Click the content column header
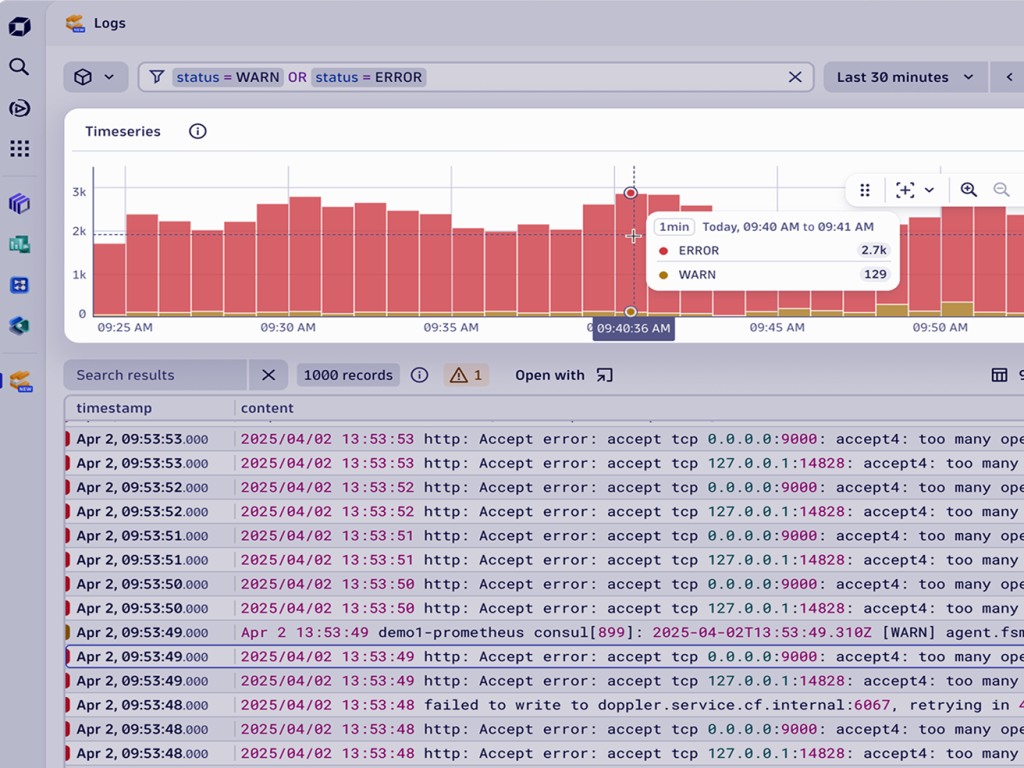 (x=267, y=408)
